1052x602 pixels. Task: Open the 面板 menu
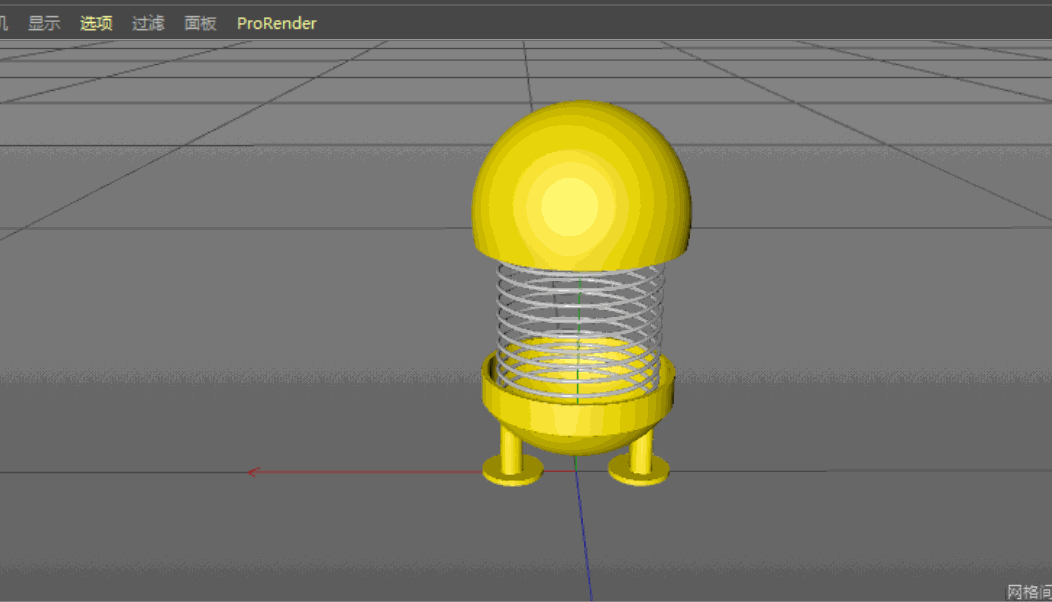click(200, 23)
